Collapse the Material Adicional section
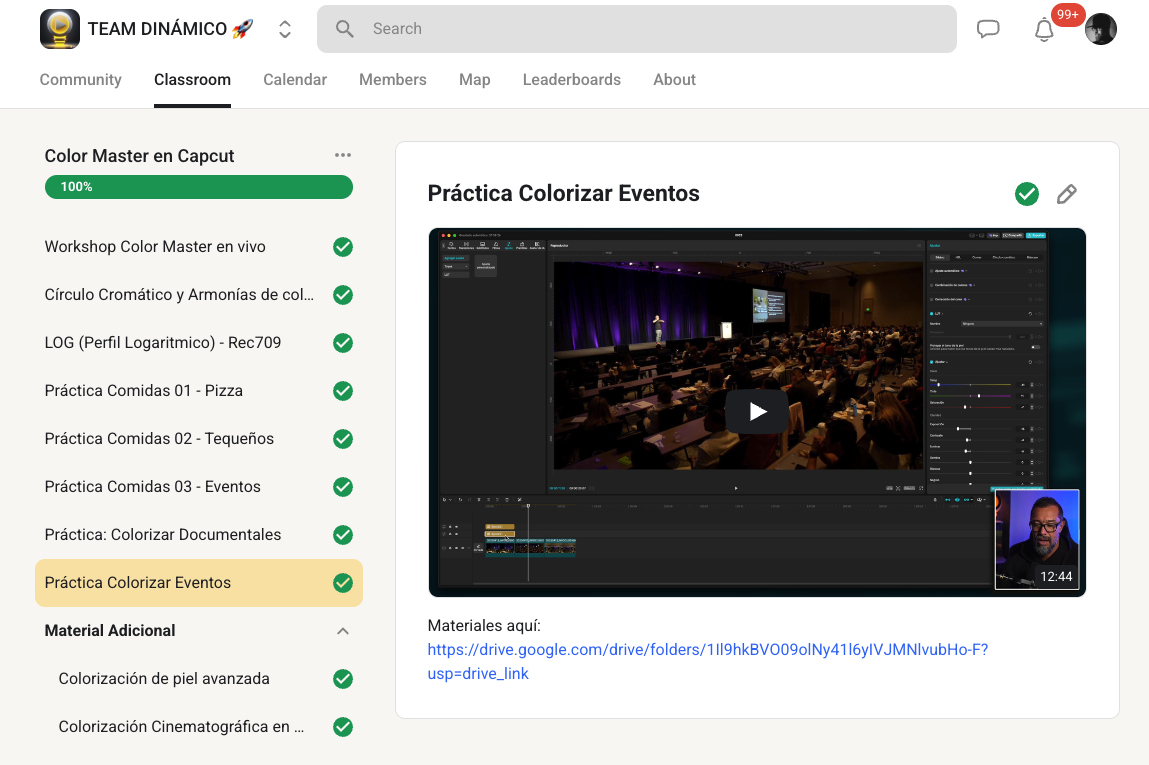The width and height of the screenshot is (1149, 765). coord(343,631)
